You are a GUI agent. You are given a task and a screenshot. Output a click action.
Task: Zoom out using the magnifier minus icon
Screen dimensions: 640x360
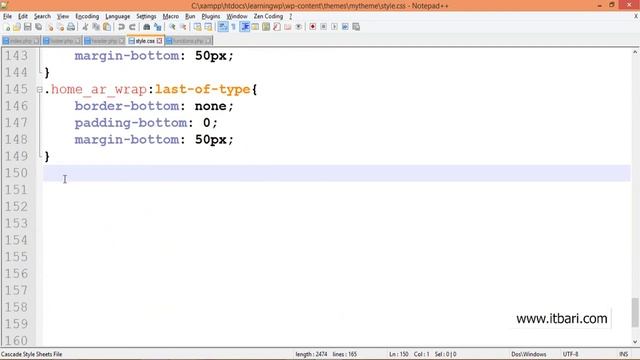183,27
